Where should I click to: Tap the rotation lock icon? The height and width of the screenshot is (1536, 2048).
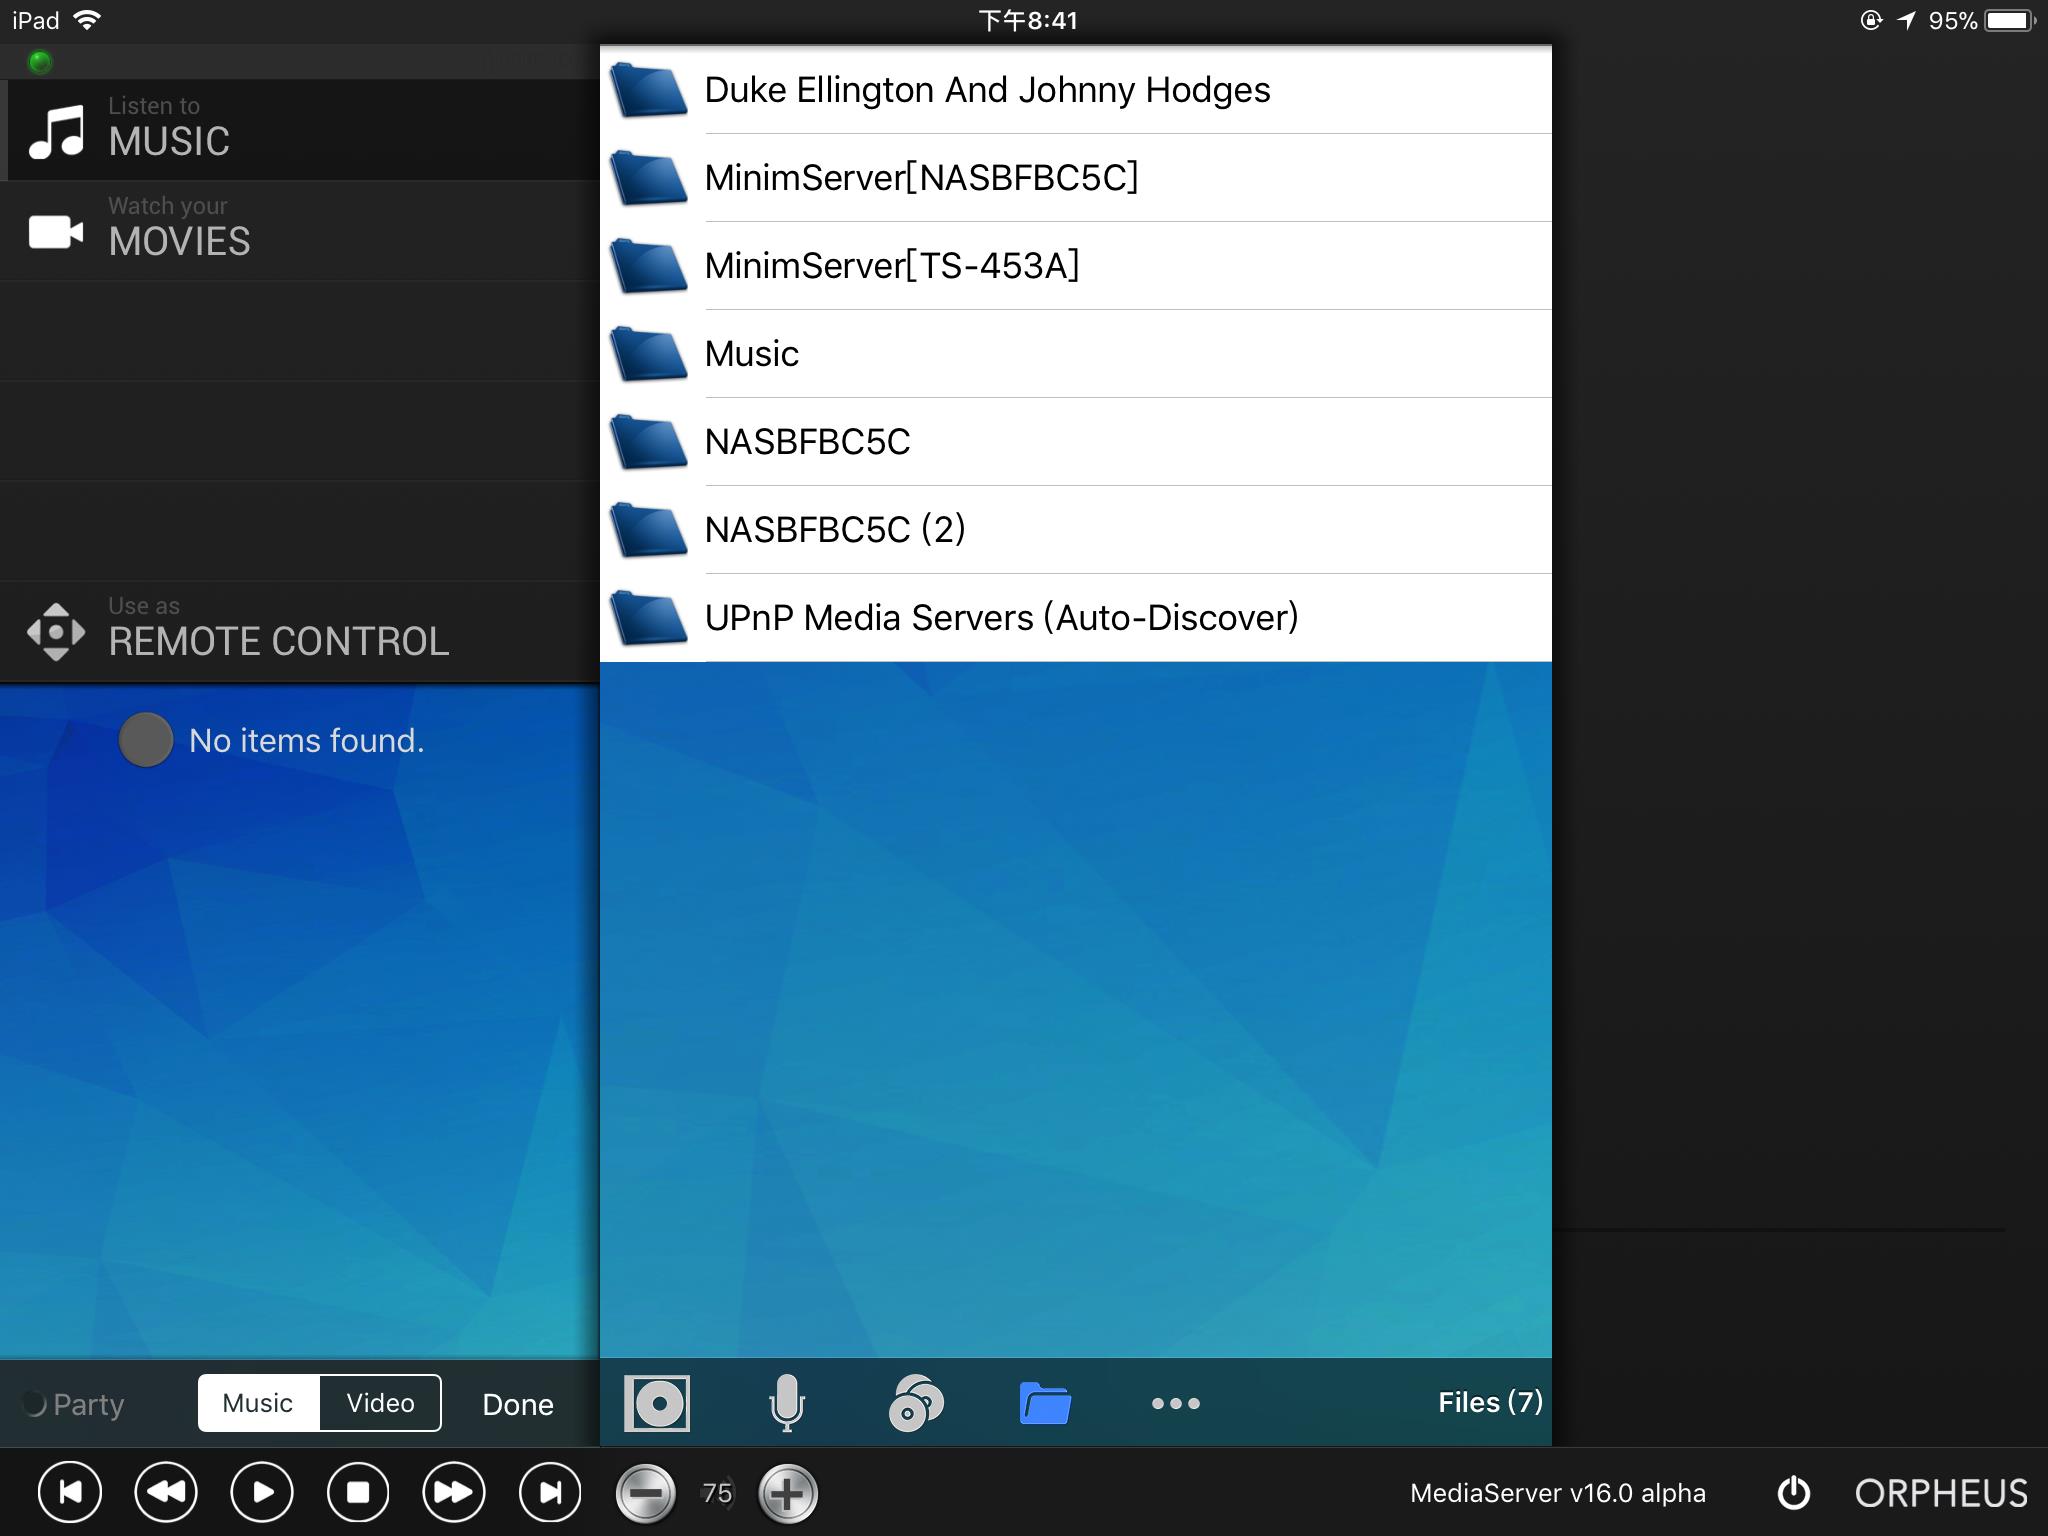click(x=1871, y=20)
